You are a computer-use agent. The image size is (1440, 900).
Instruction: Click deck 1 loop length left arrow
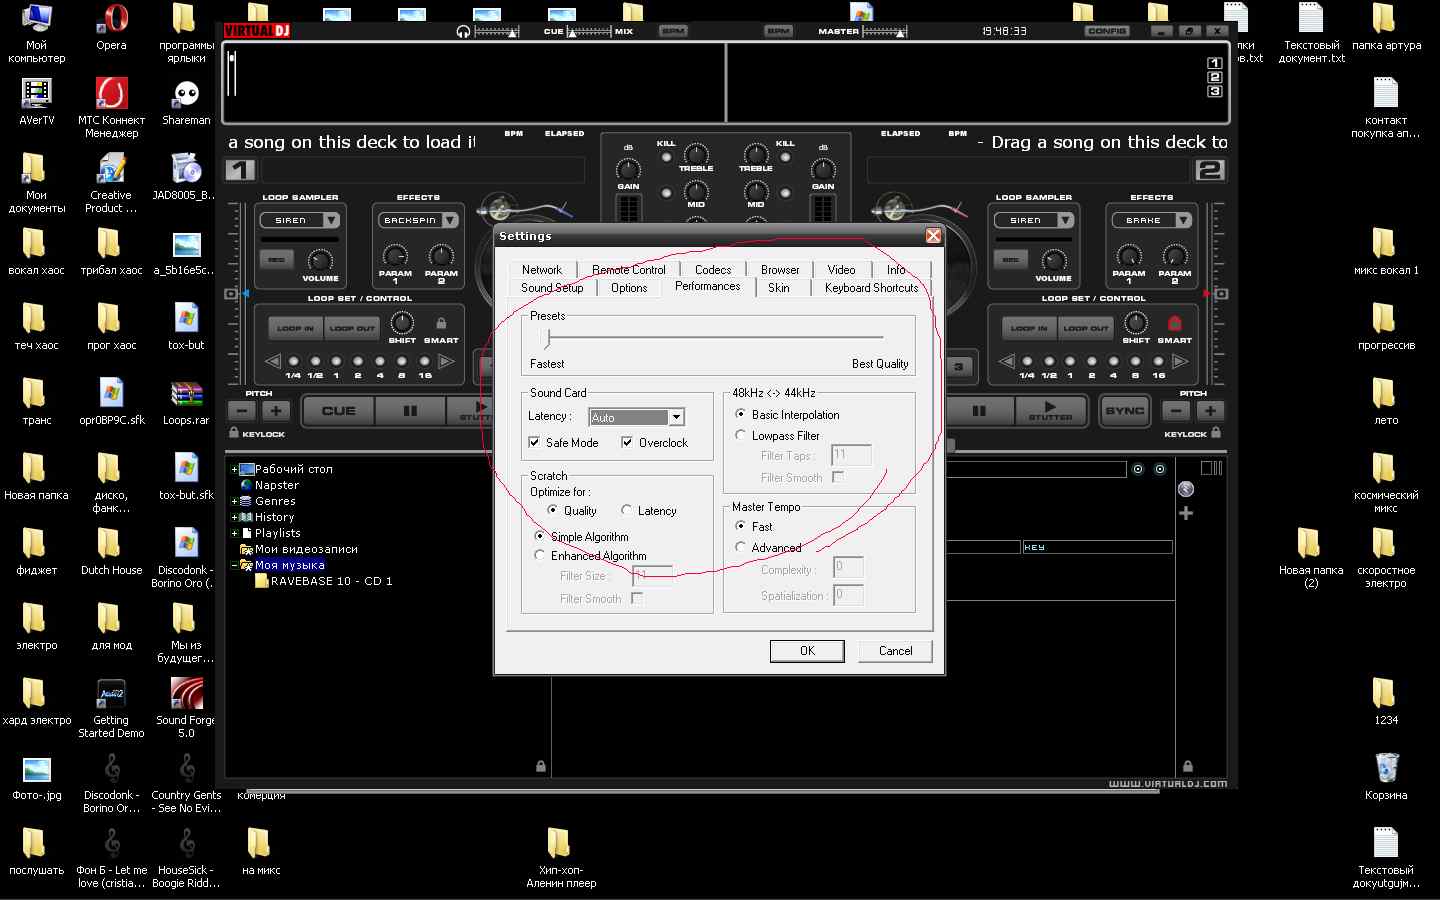[x=273, y=361]
